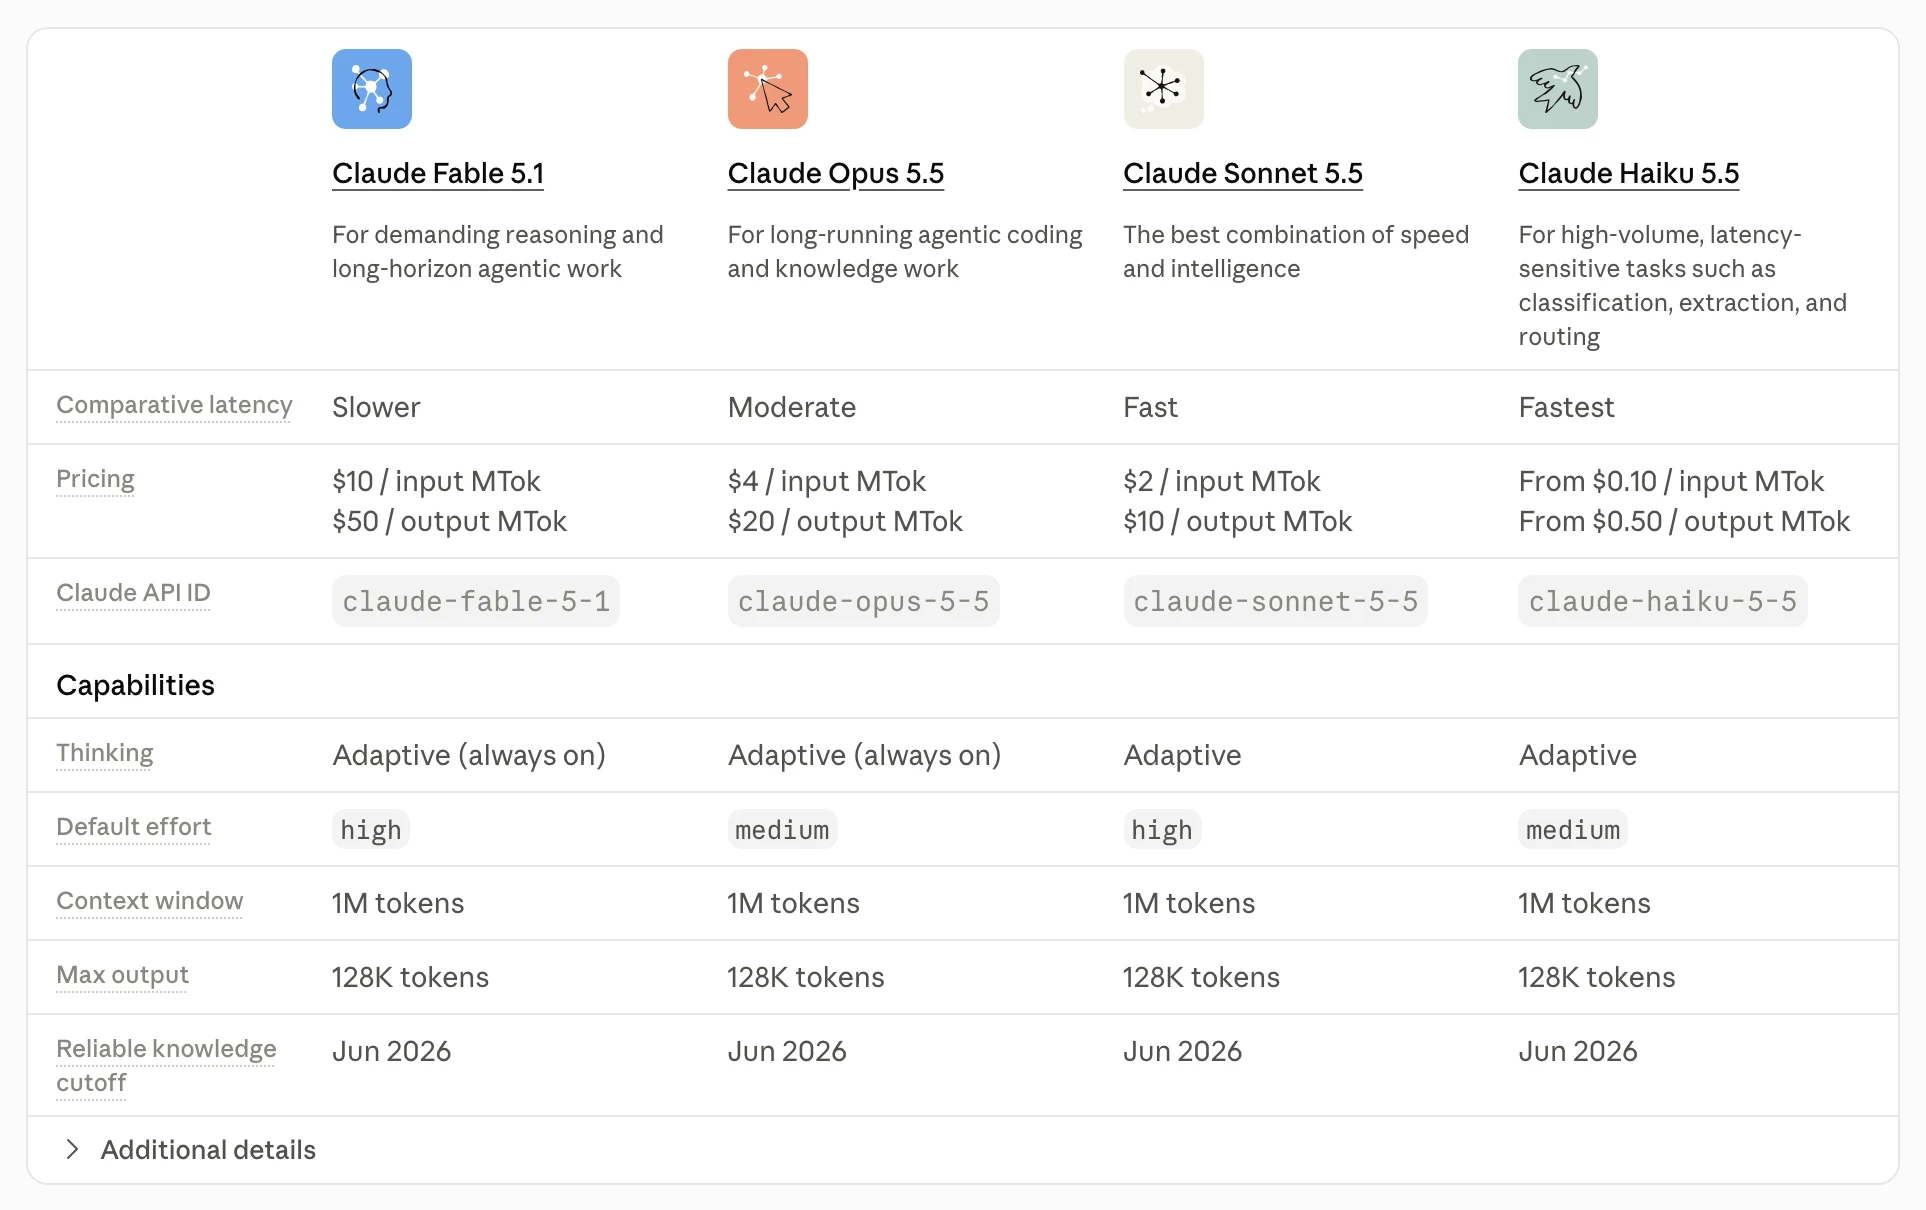The image size is (1926, 1210).
Task: Click the Context window row label
Action: (149, 901)
